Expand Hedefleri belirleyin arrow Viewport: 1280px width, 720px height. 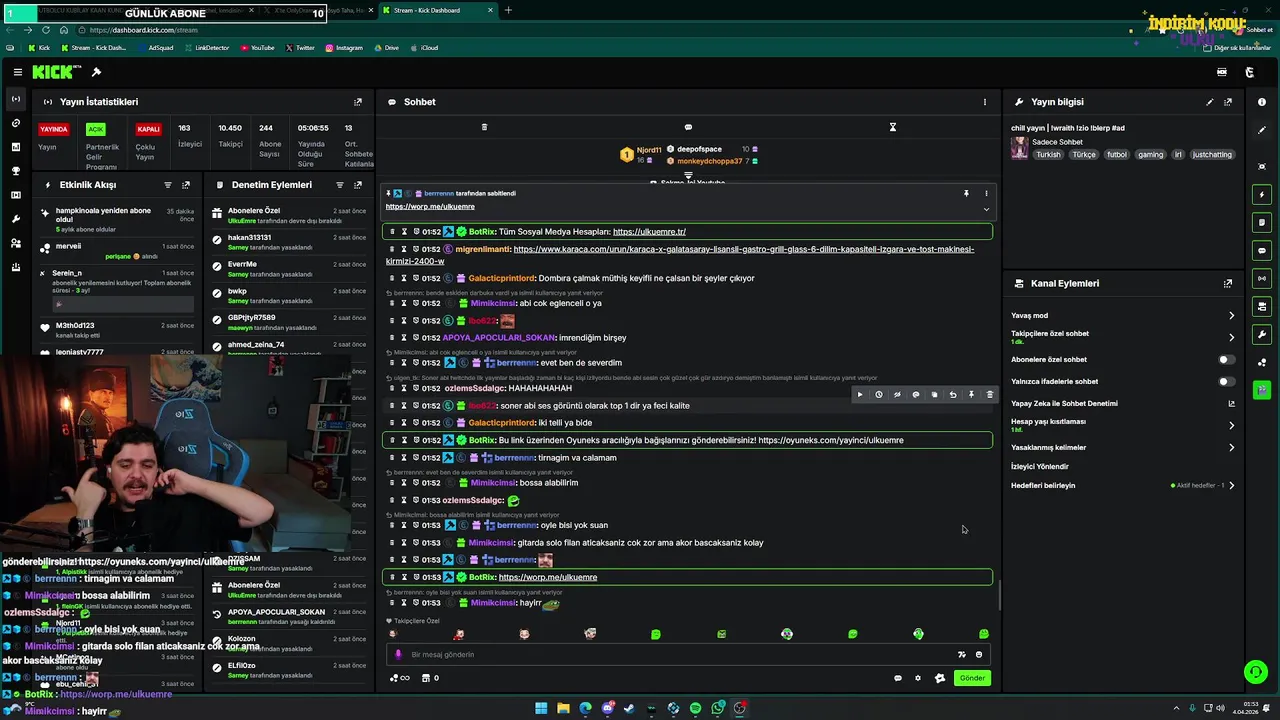(x=1232, y=486)
